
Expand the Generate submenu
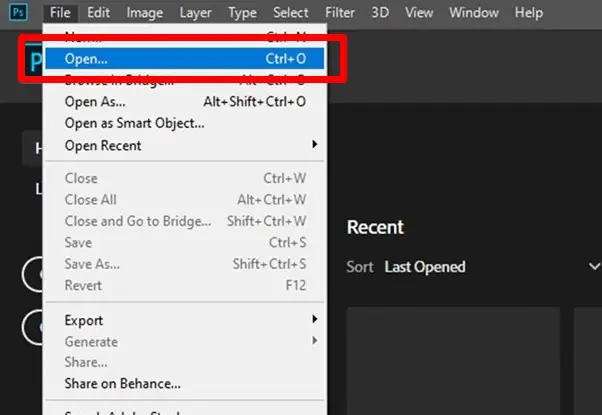[185, 342]
